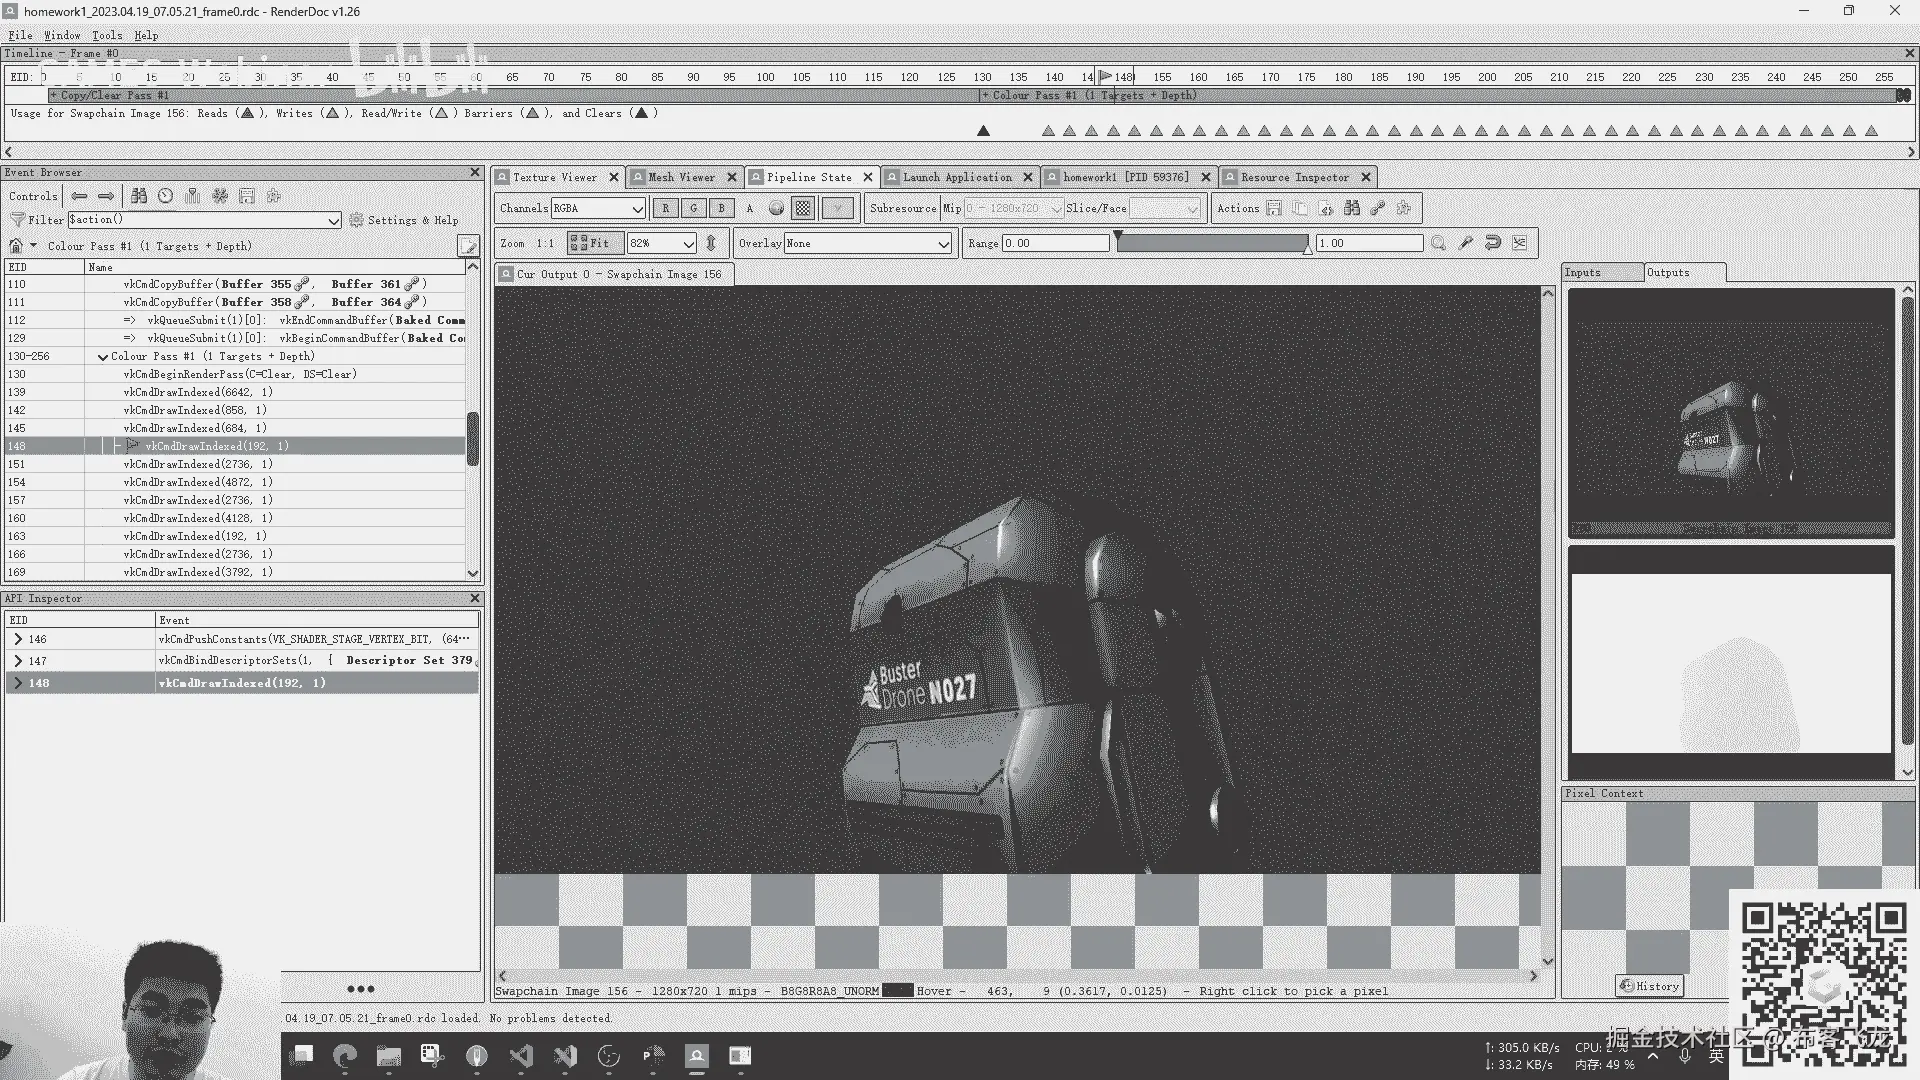Screen dimensions: 1920x1080
Task: Click the Fit zoom button
Action: [594, 243]
